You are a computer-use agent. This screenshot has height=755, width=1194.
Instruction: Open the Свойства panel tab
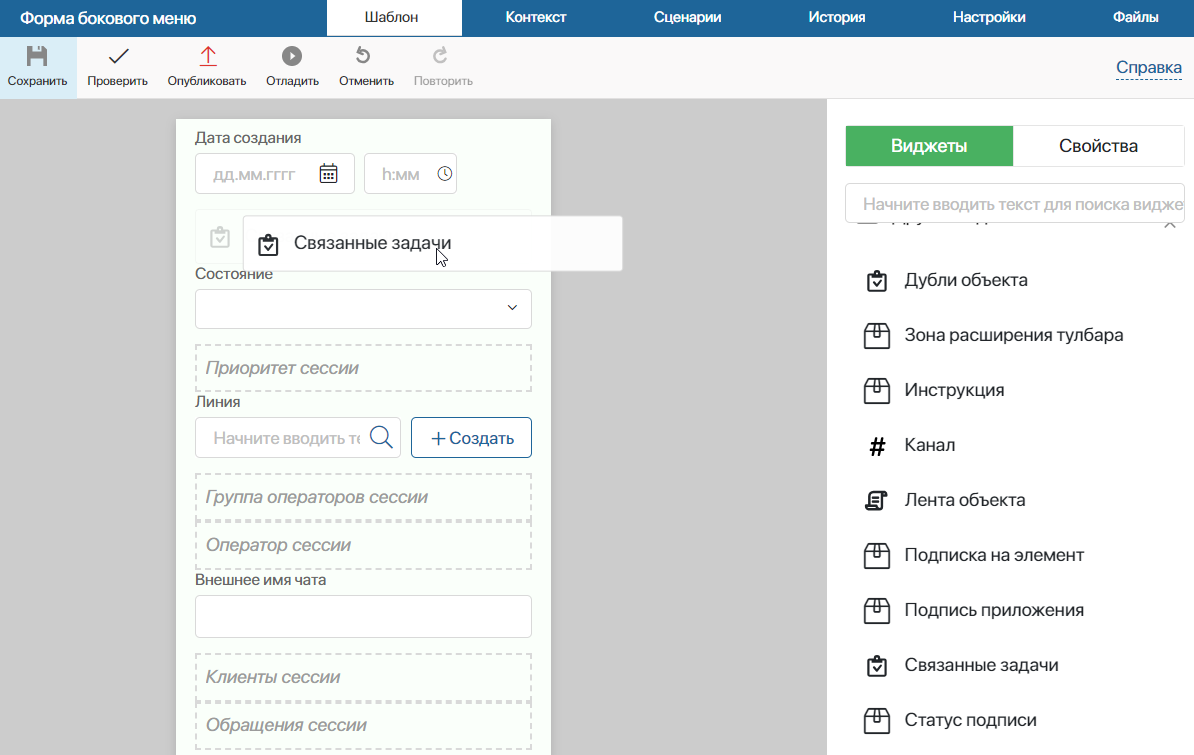tap(1097, 146)
